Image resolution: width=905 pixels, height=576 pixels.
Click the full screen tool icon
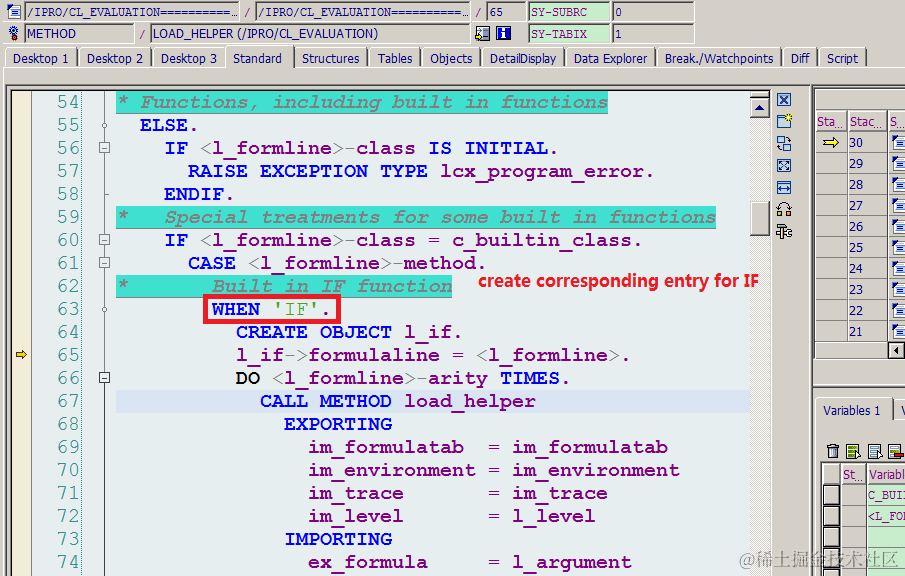point(784,166)
